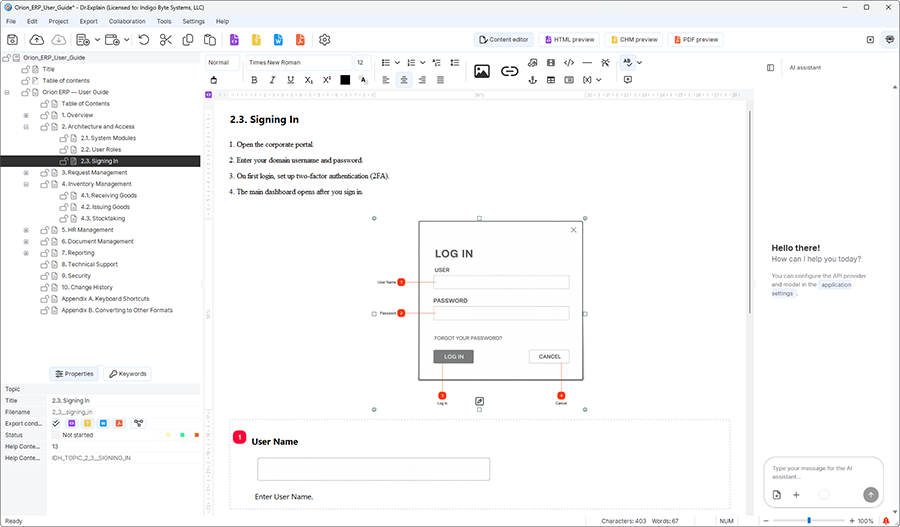Select the Content editor view
This screenshot has height=527, width=900.
point(504,40)
